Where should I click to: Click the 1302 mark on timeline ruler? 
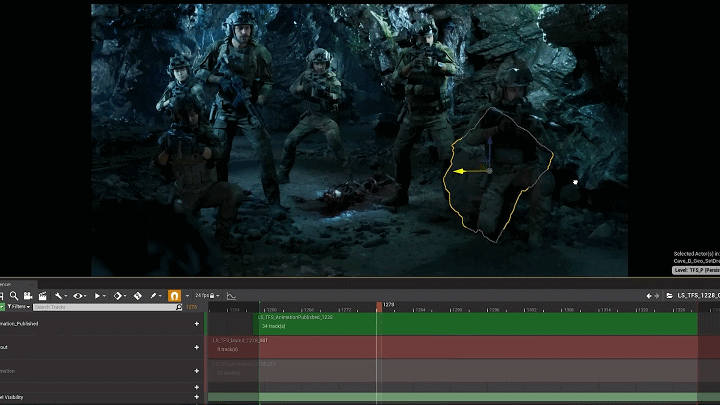(531, 310)
